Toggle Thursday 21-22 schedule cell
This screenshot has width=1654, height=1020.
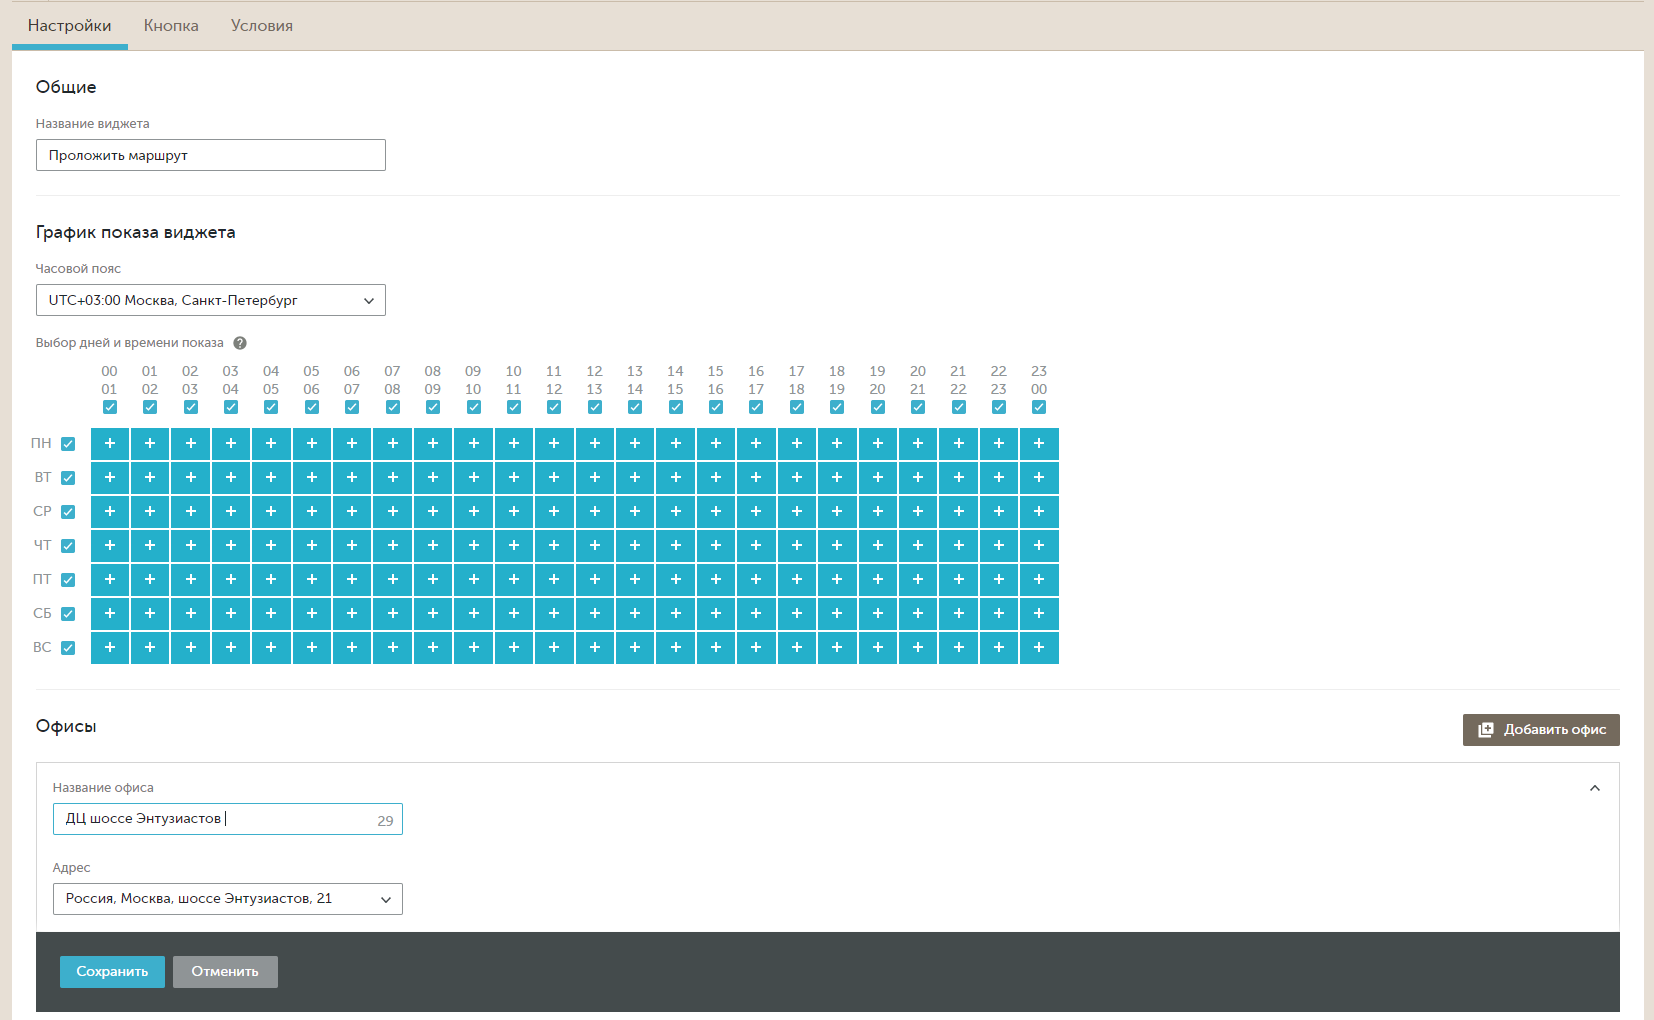pos(958,546)
